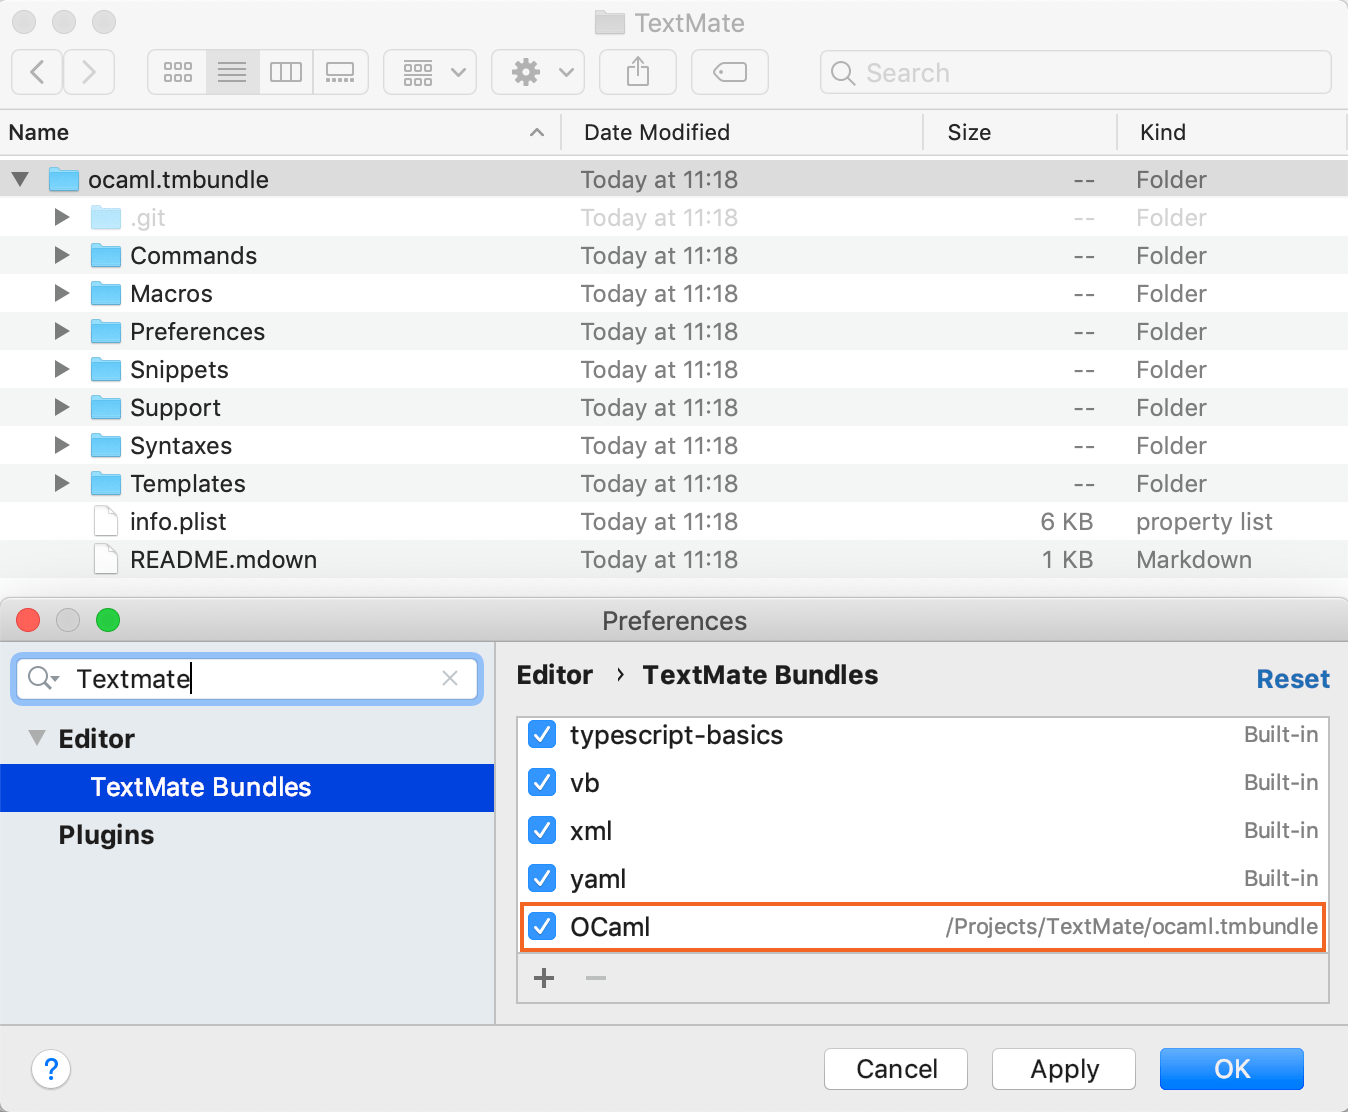
Task: Click the help question mark icon
Action: [51, 1069]
